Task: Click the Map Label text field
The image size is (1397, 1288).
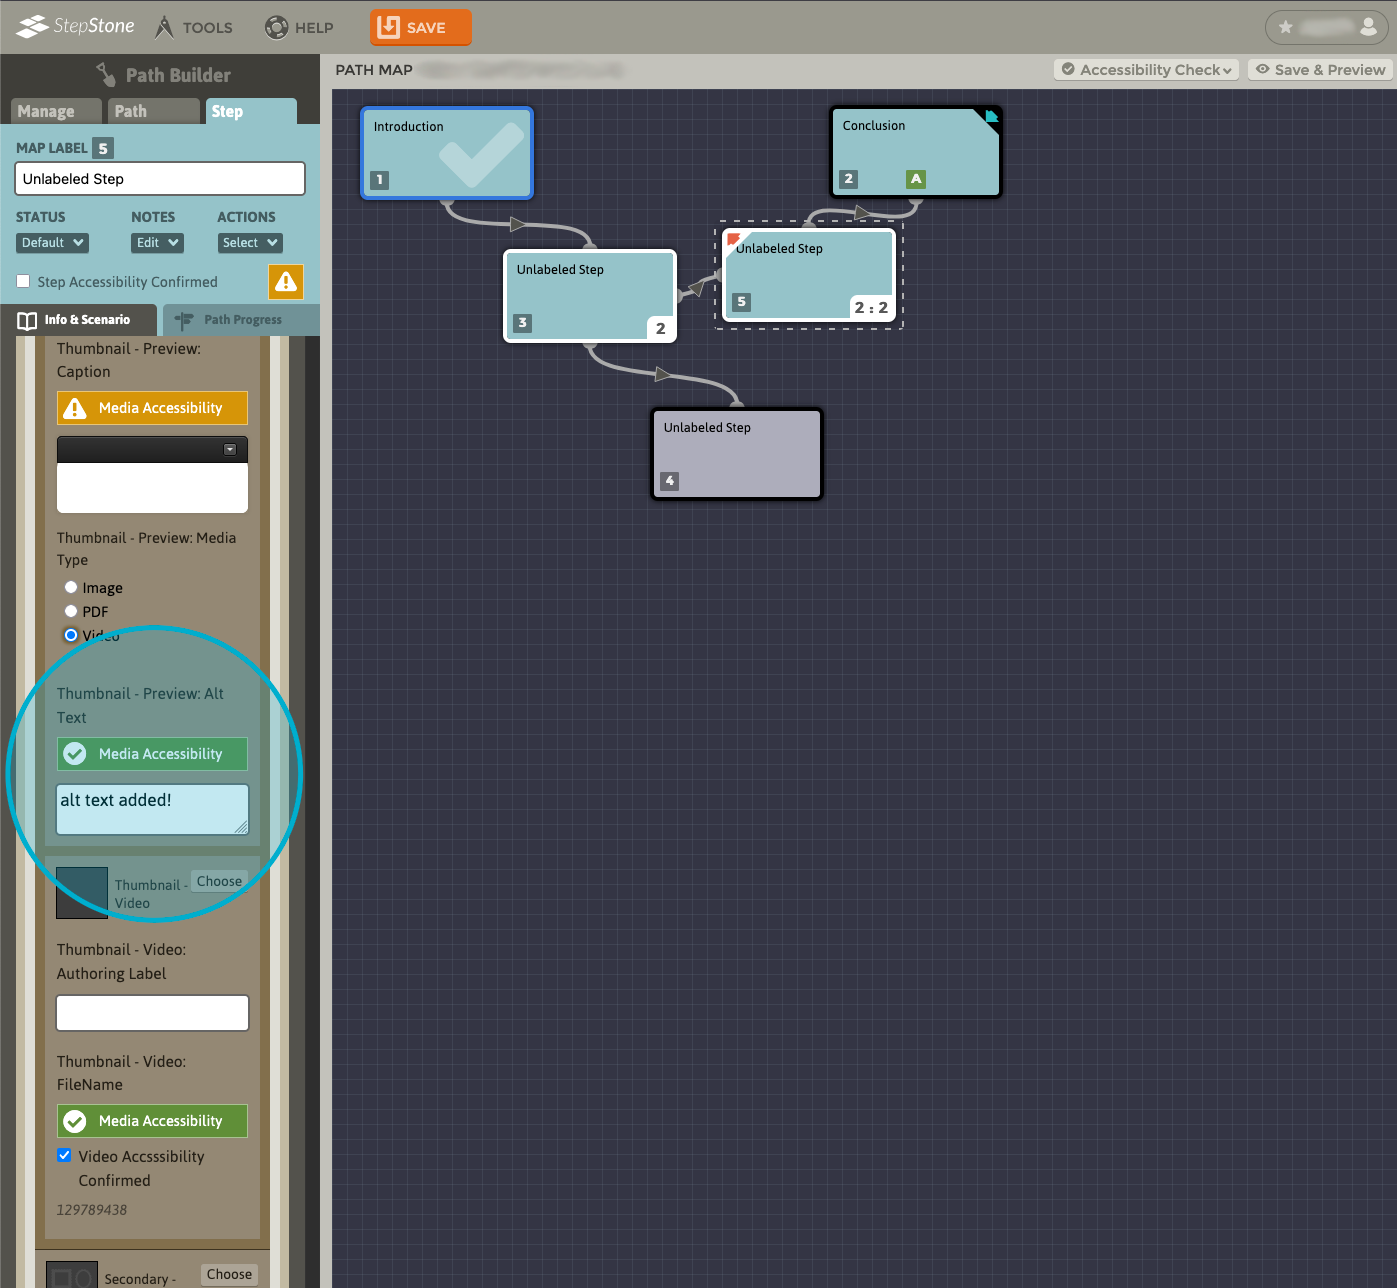Action: pos(160,179)
